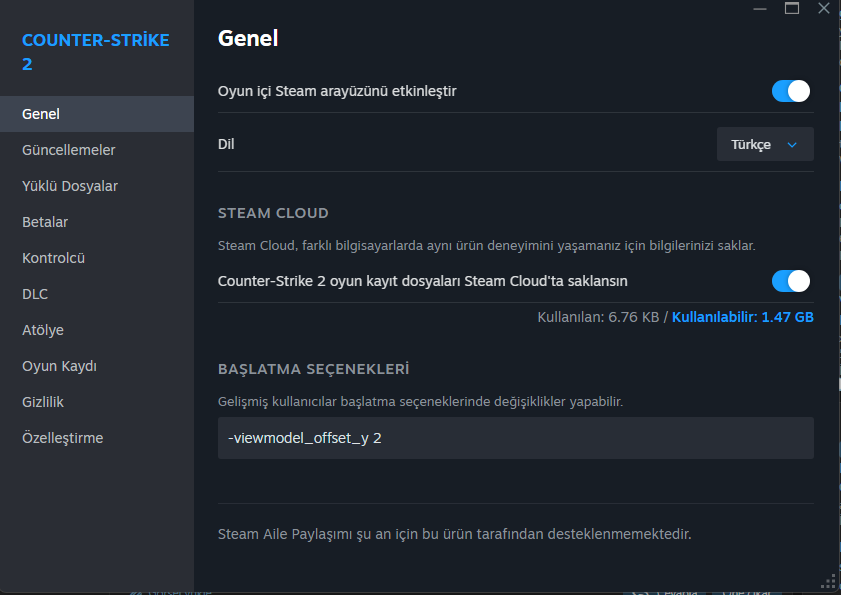Turn off Steam Cloud save sync

[x=790, y=281]
